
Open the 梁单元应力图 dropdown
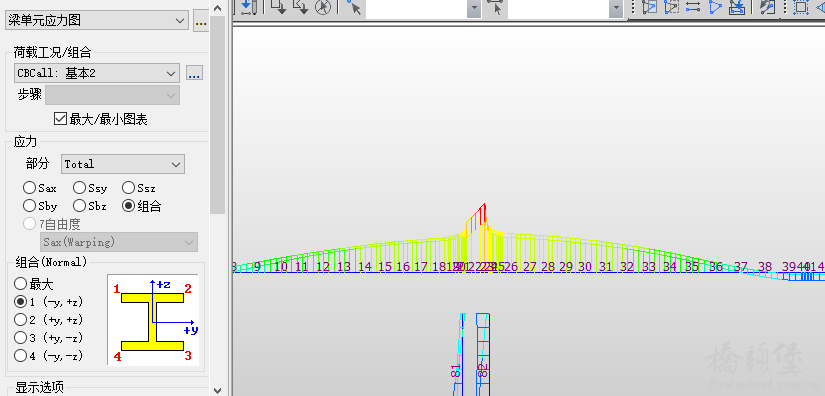96,21
